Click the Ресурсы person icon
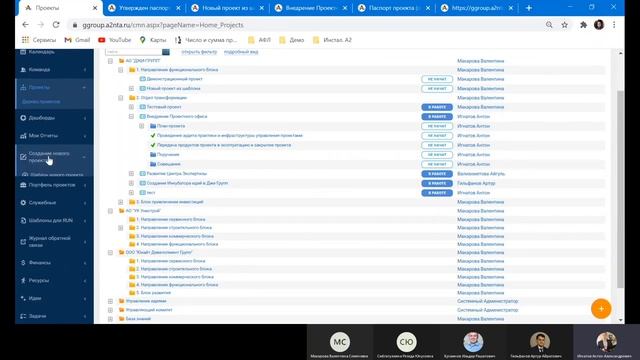This screenshot has width=640, height=360. (23, 280)
